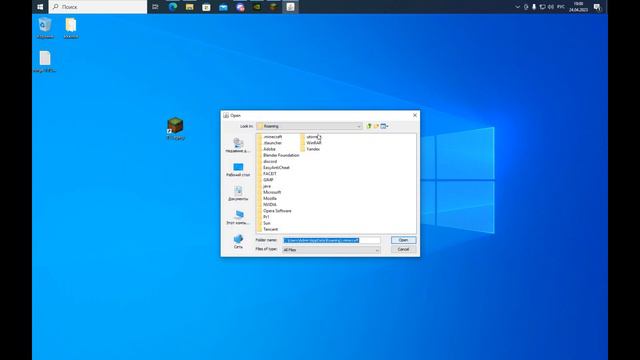Select Documents shortcut in dialog sidebar
Viewport: 640px width, 360px height.
tap(238, 193)
